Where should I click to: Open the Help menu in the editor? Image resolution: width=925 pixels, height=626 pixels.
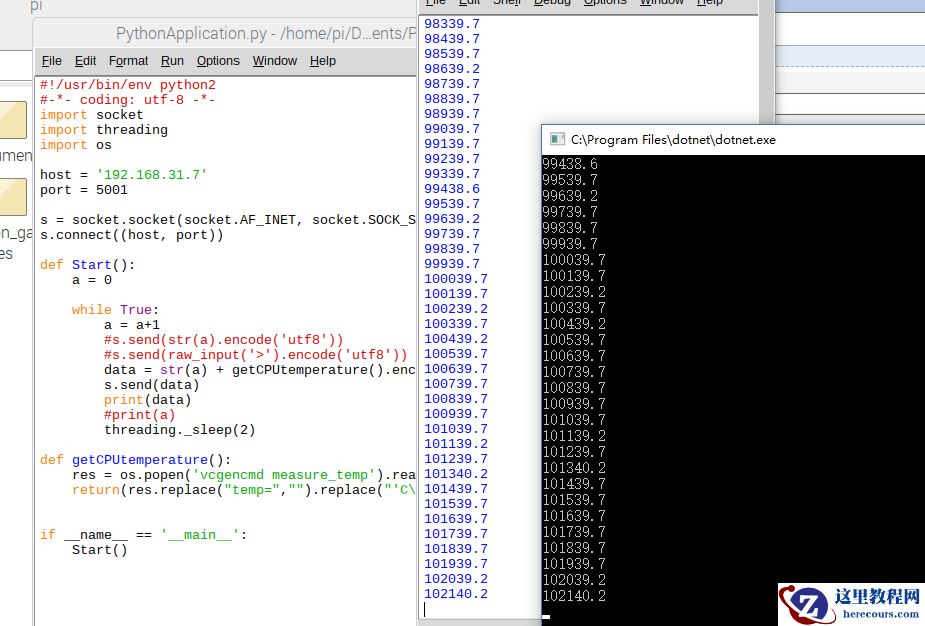click(322, 61)
